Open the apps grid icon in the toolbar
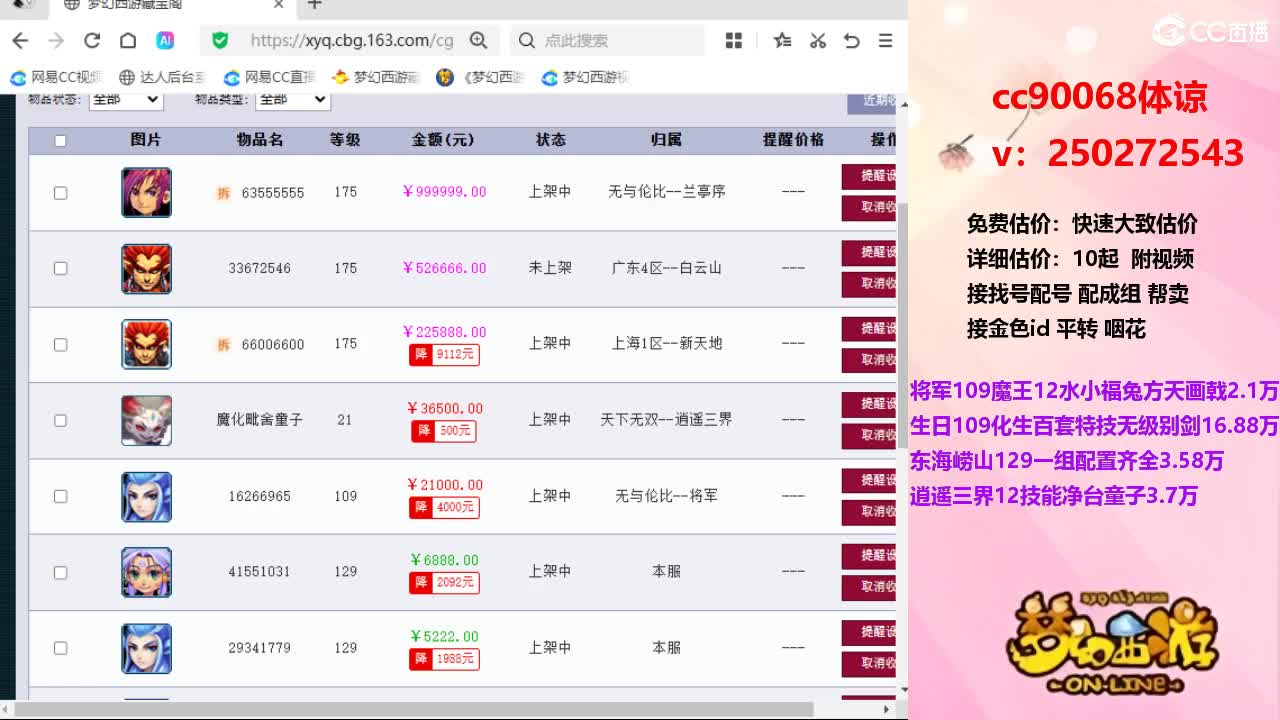The height and width of the screenshot is (720, 1280). tap(734, 40)
